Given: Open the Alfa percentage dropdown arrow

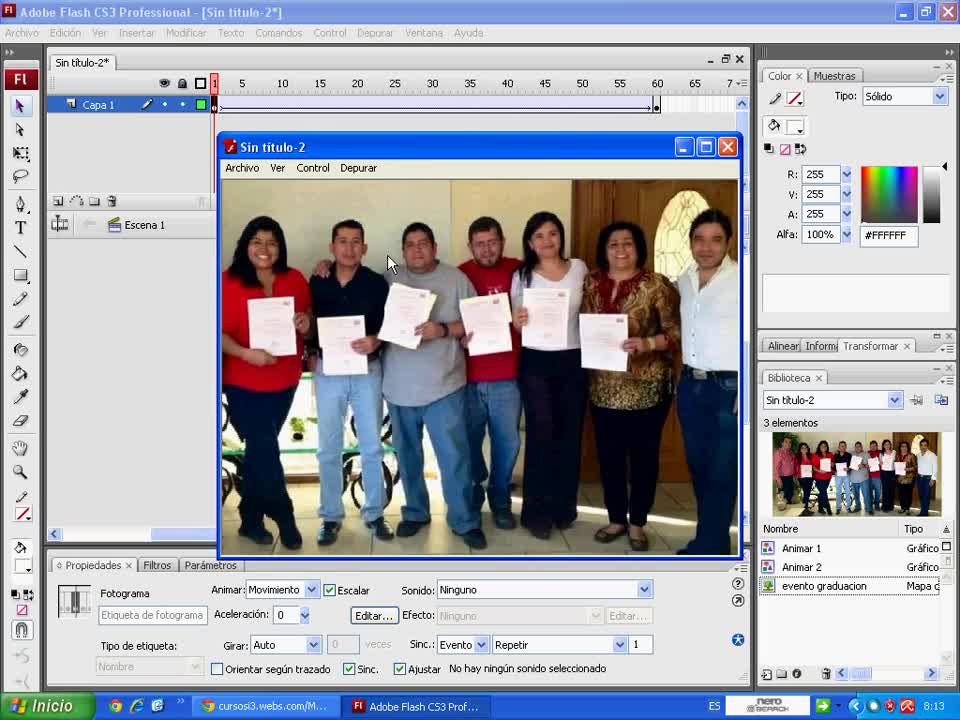Looking at the screenshot, I should click(846, 234).
